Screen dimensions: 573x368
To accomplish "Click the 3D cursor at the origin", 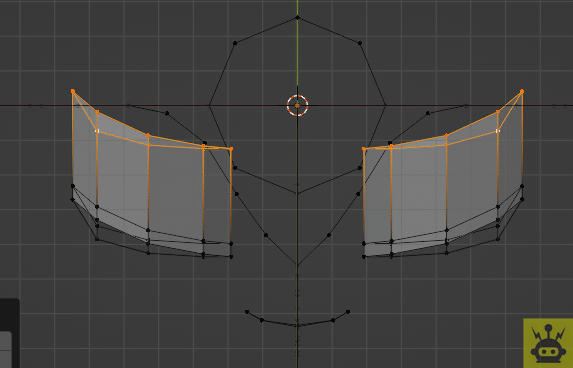I will pyautogui.click(x=297, y=105).
